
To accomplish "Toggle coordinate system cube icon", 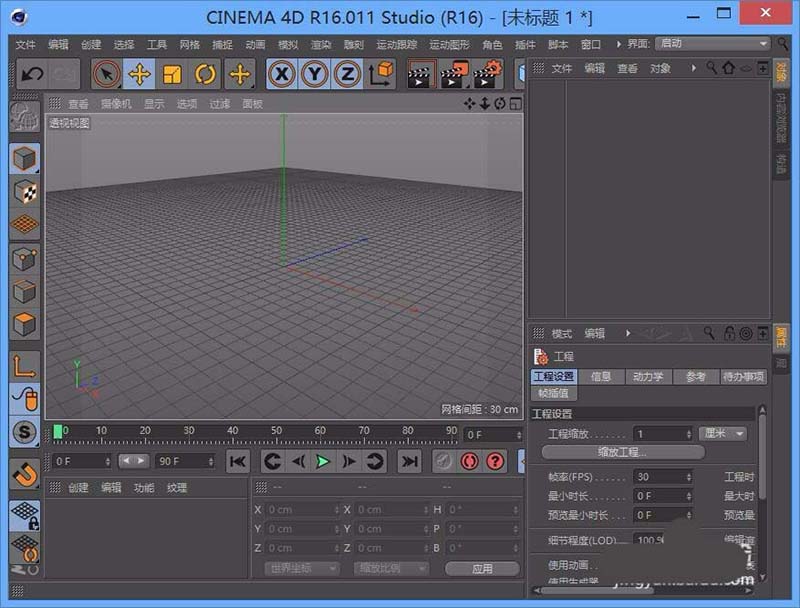I will coord(380,74).
